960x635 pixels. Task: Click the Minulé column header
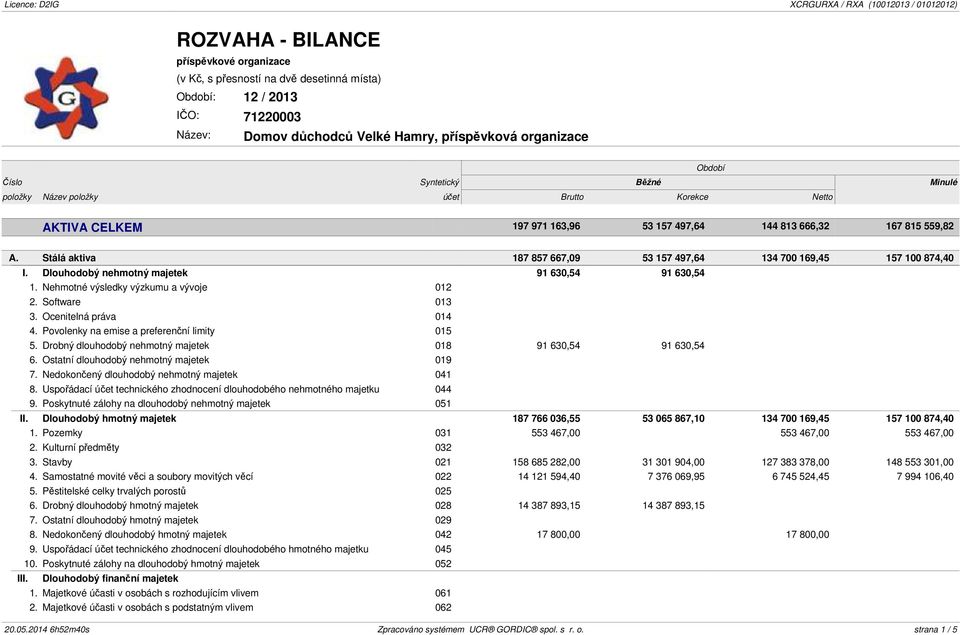coord(943,182)
